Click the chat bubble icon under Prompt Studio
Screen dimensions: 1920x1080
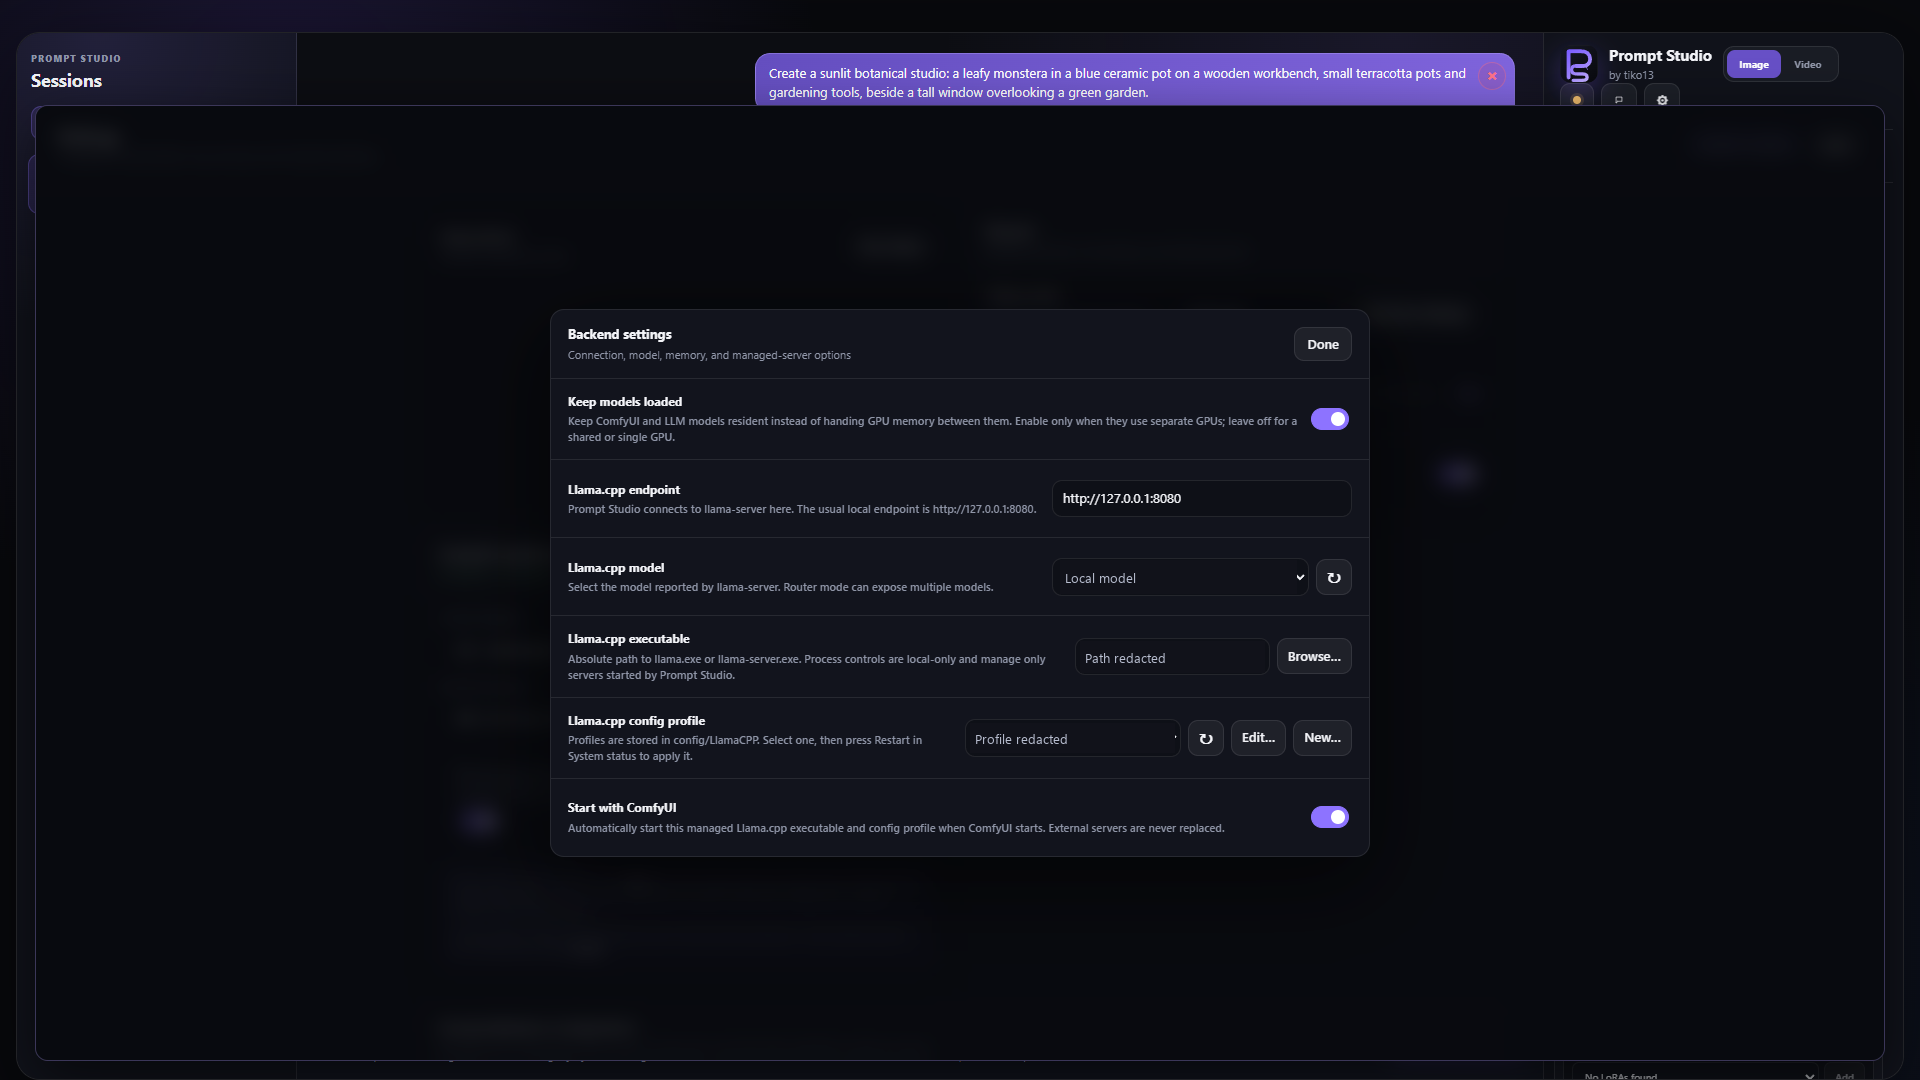coord(1619,99)
